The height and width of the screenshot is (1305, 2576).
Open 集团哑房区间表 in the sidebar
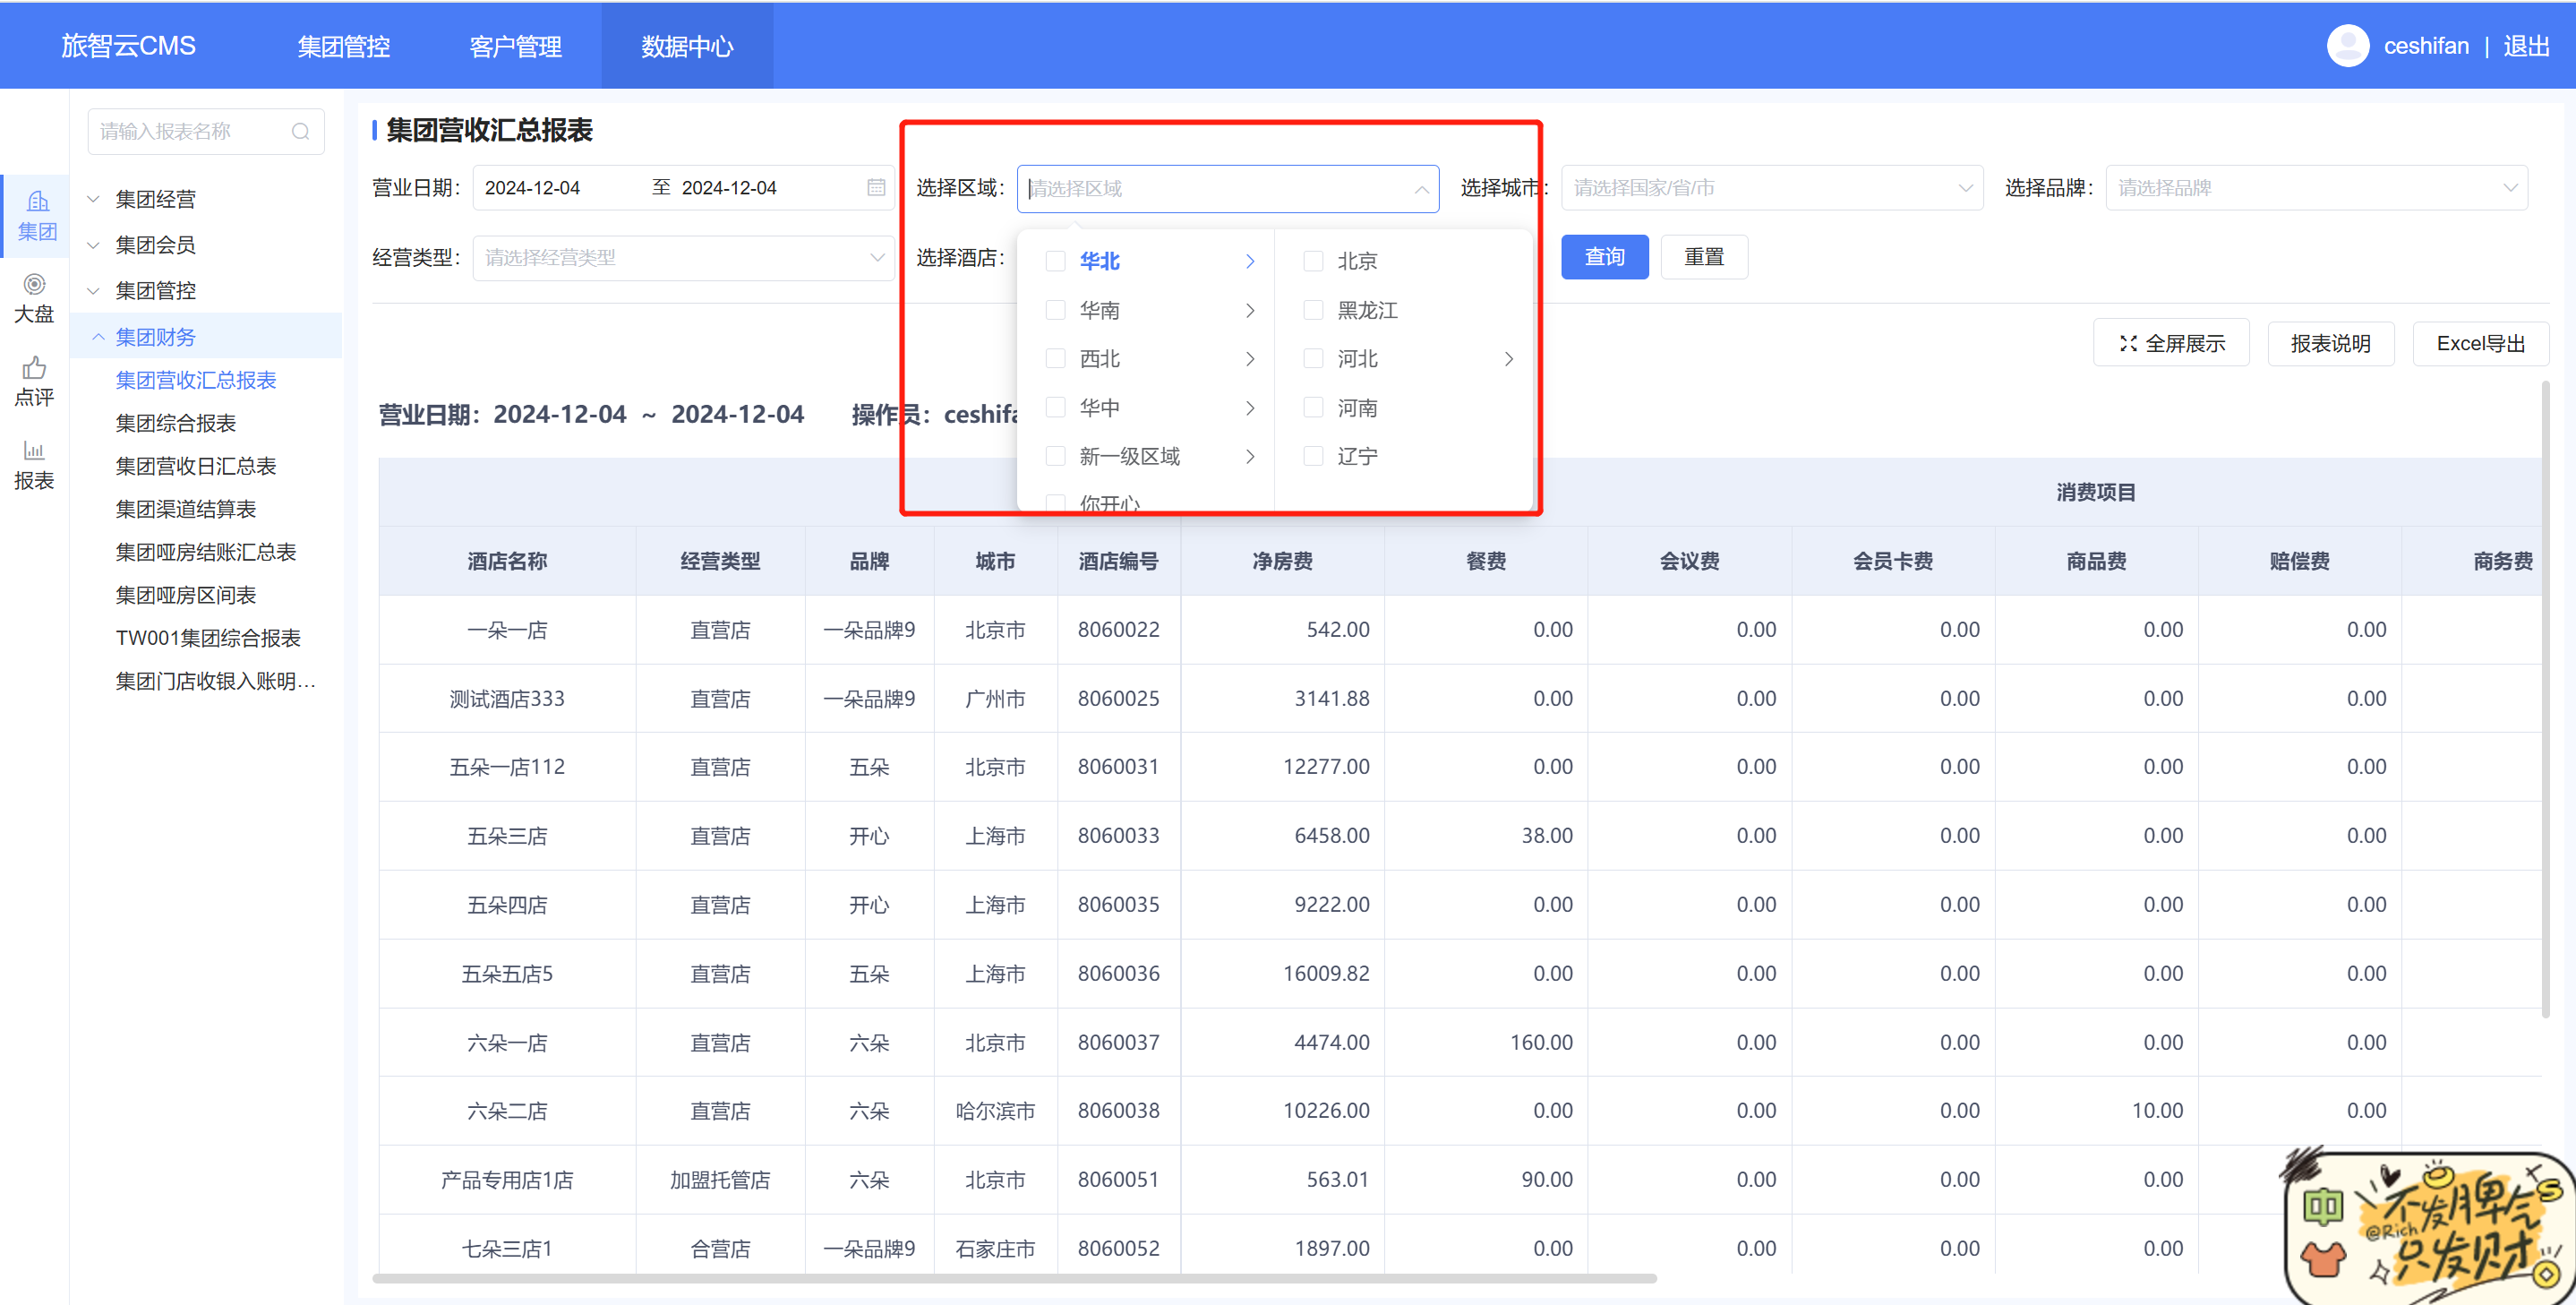pyautogui.click(x=186, y=595)
